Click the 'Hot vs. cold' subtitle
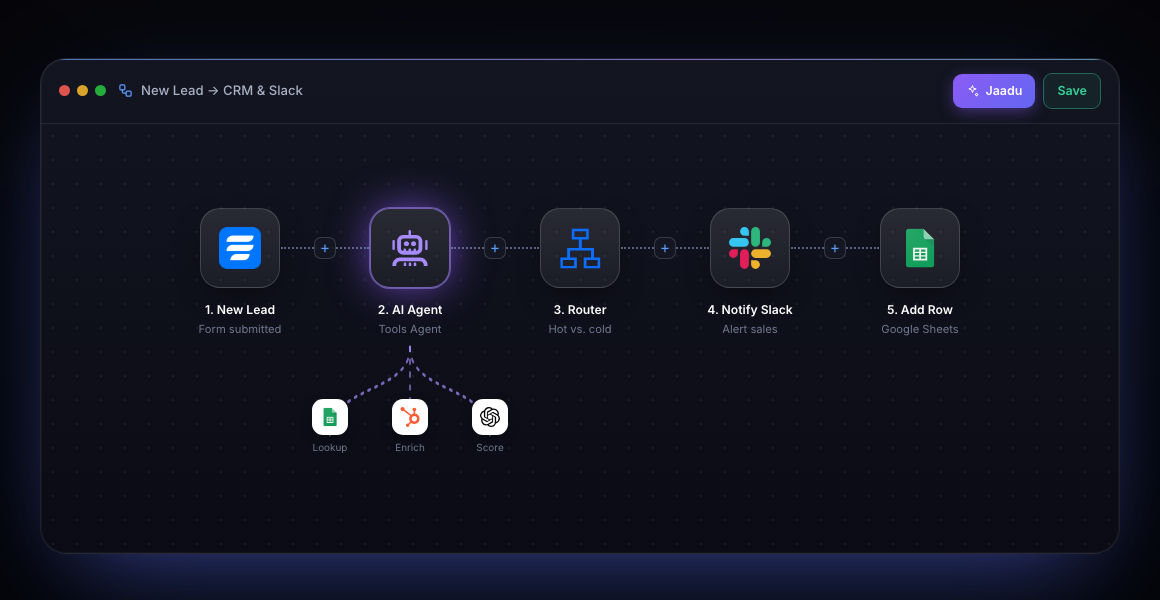 tap(580, 329)
